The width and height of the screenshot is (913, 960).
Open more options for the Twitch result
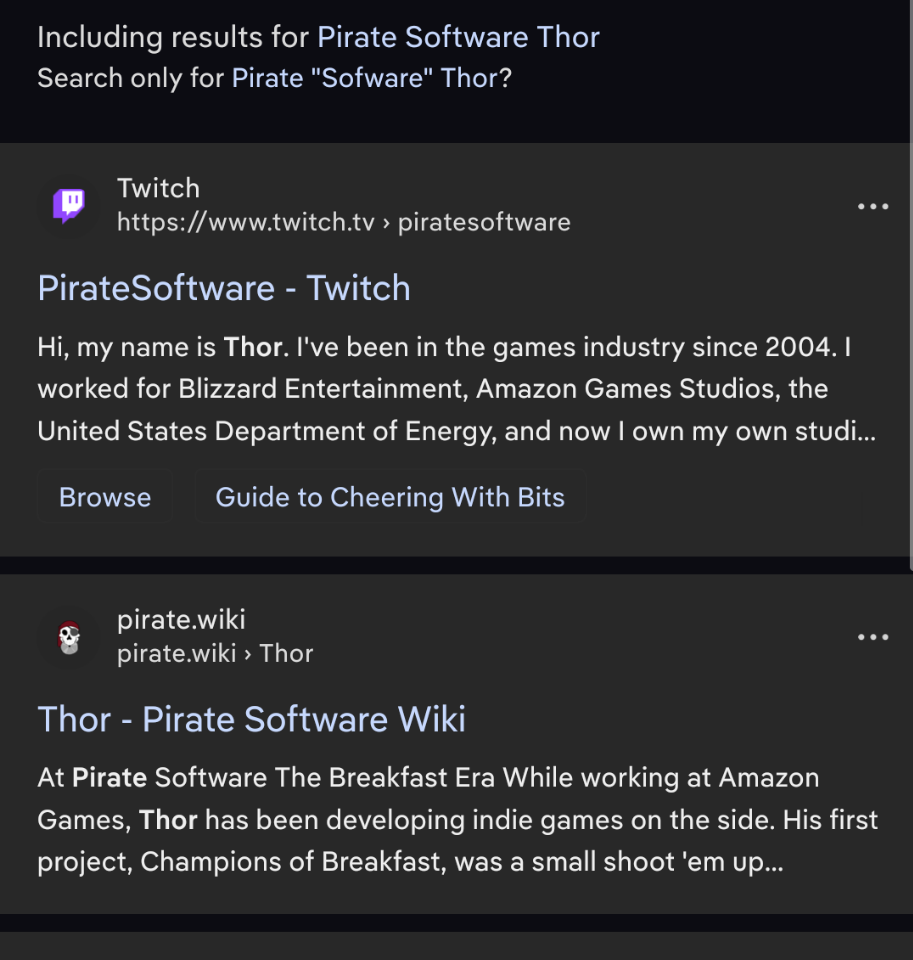click(x=873, y=207)
